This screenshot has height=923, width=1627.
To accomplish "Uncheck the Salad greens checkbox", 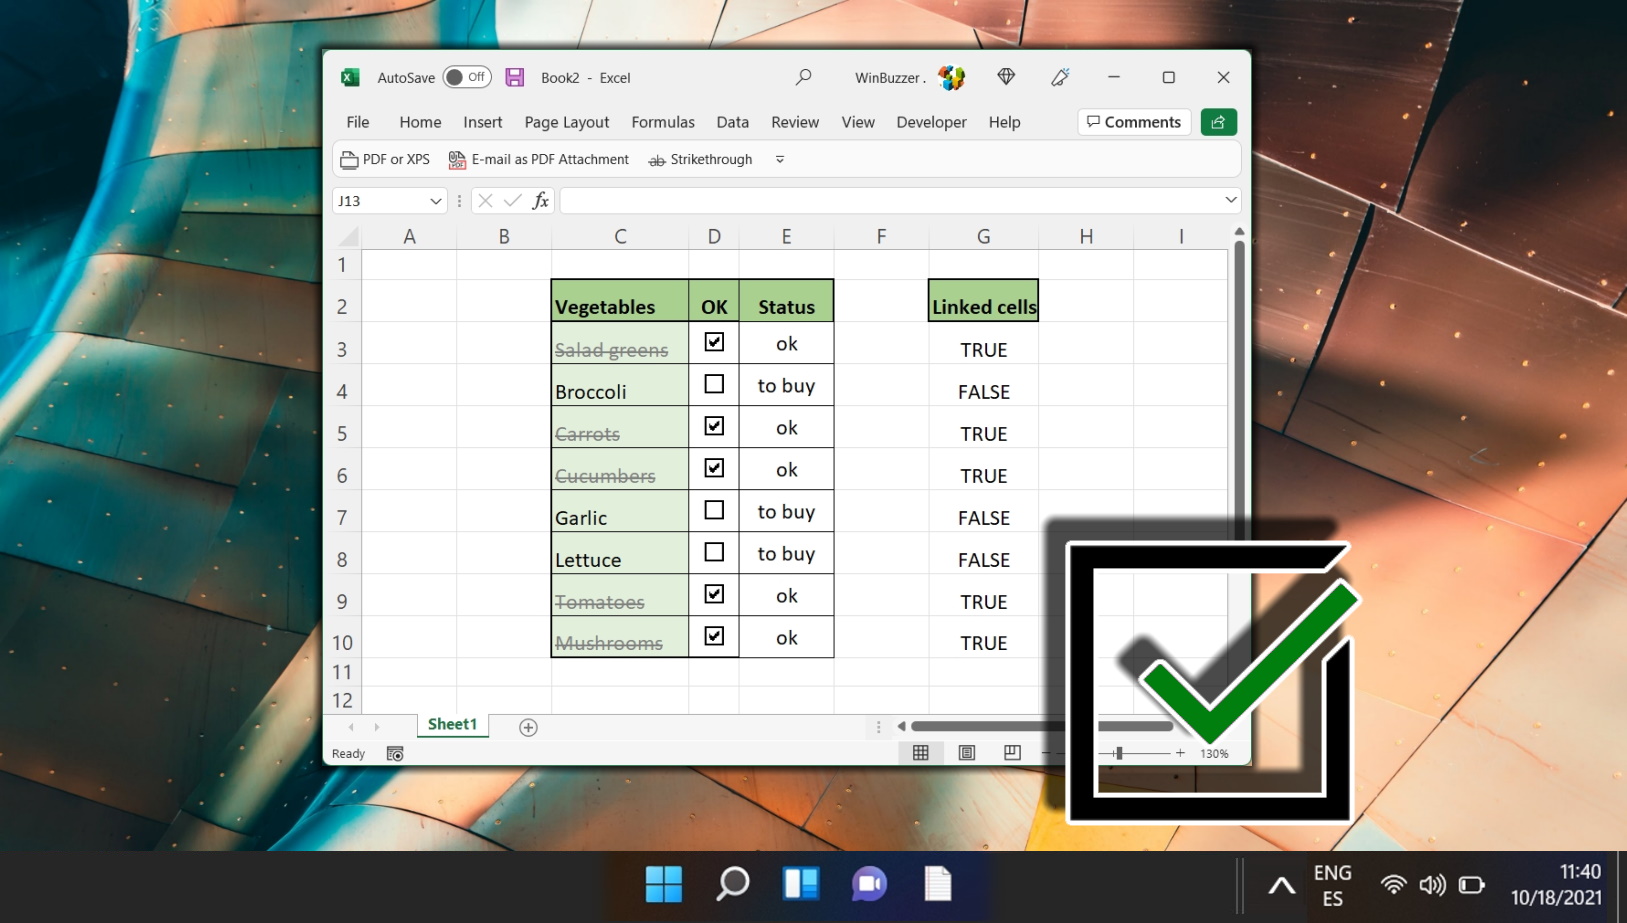I will point(714,342).
